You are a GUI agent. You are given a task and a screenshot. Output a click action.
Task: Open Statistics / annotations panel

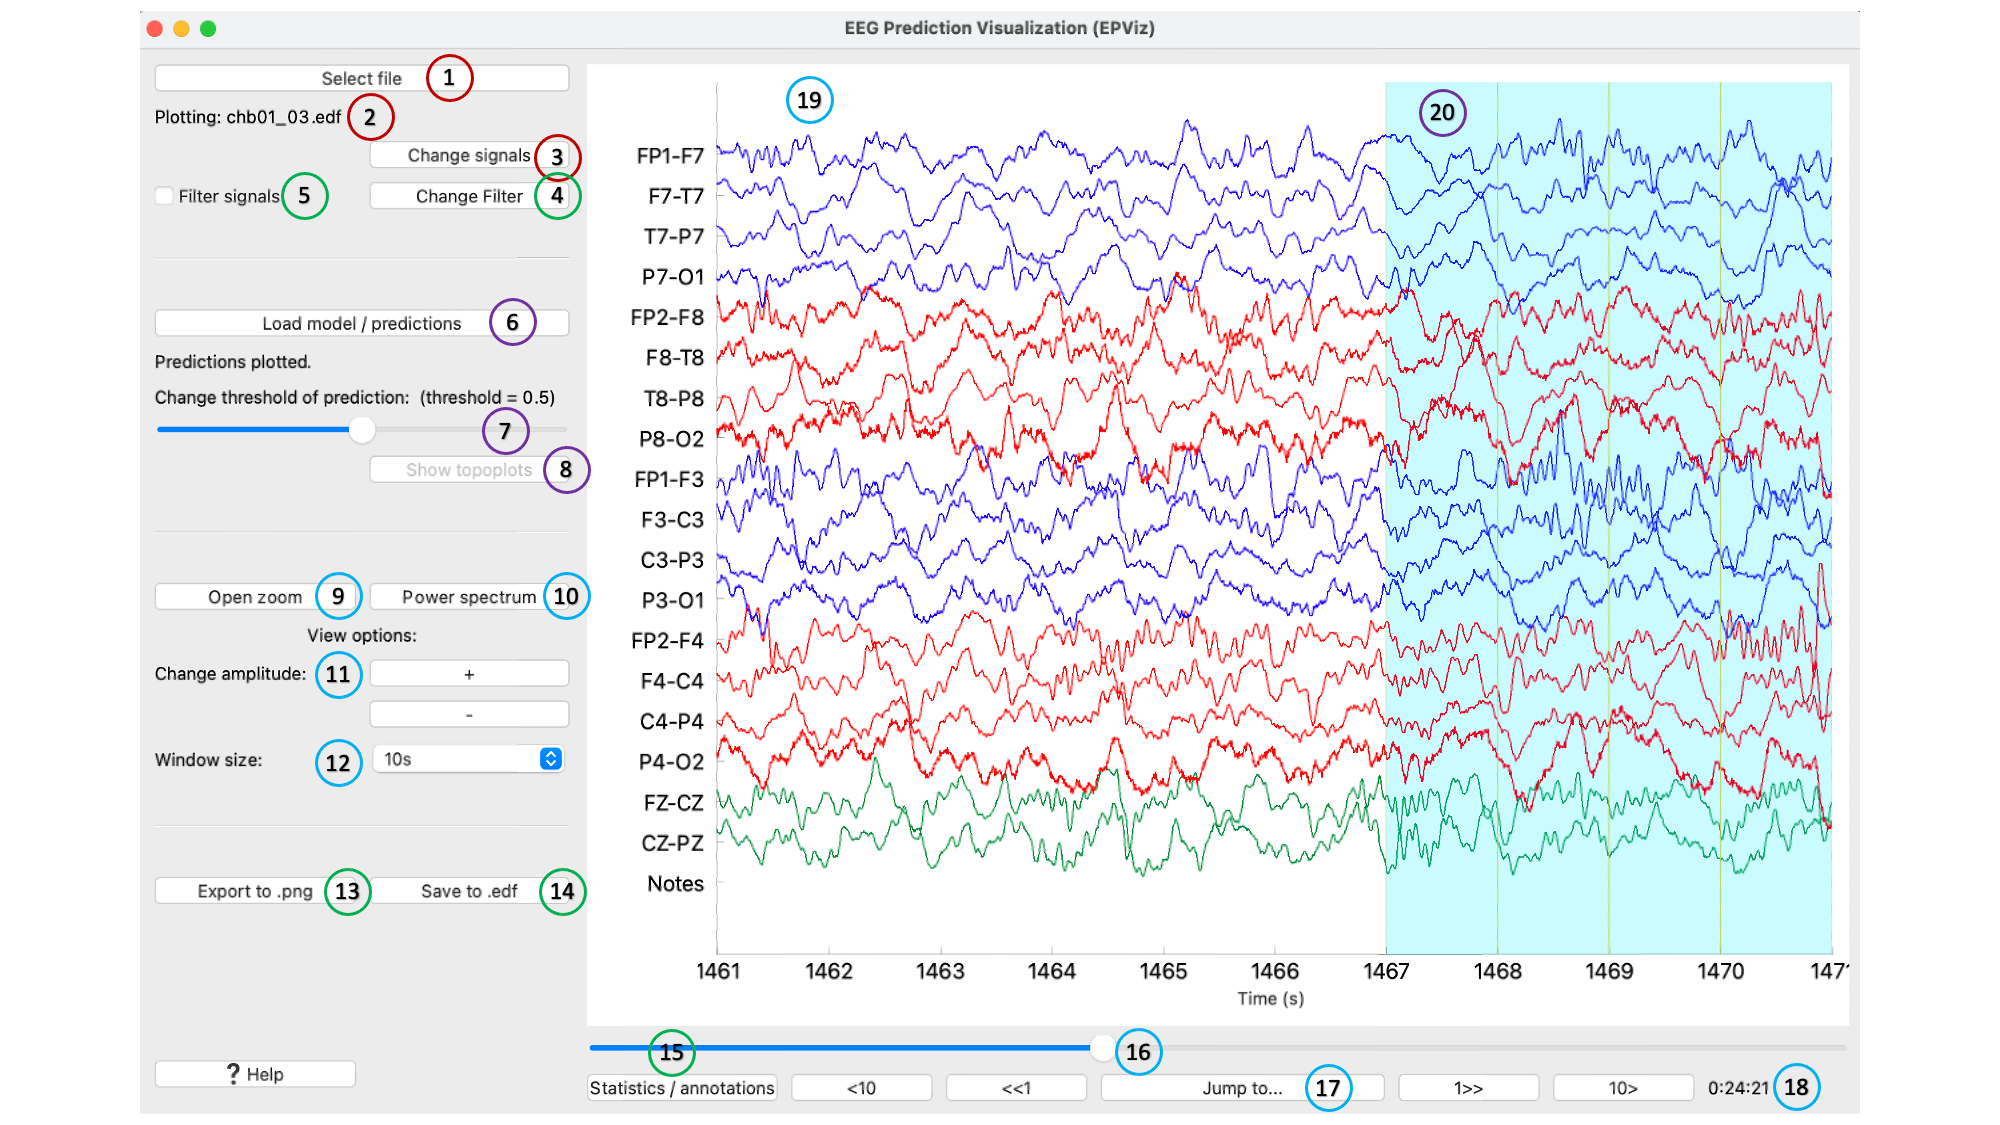click(682, 1088)
